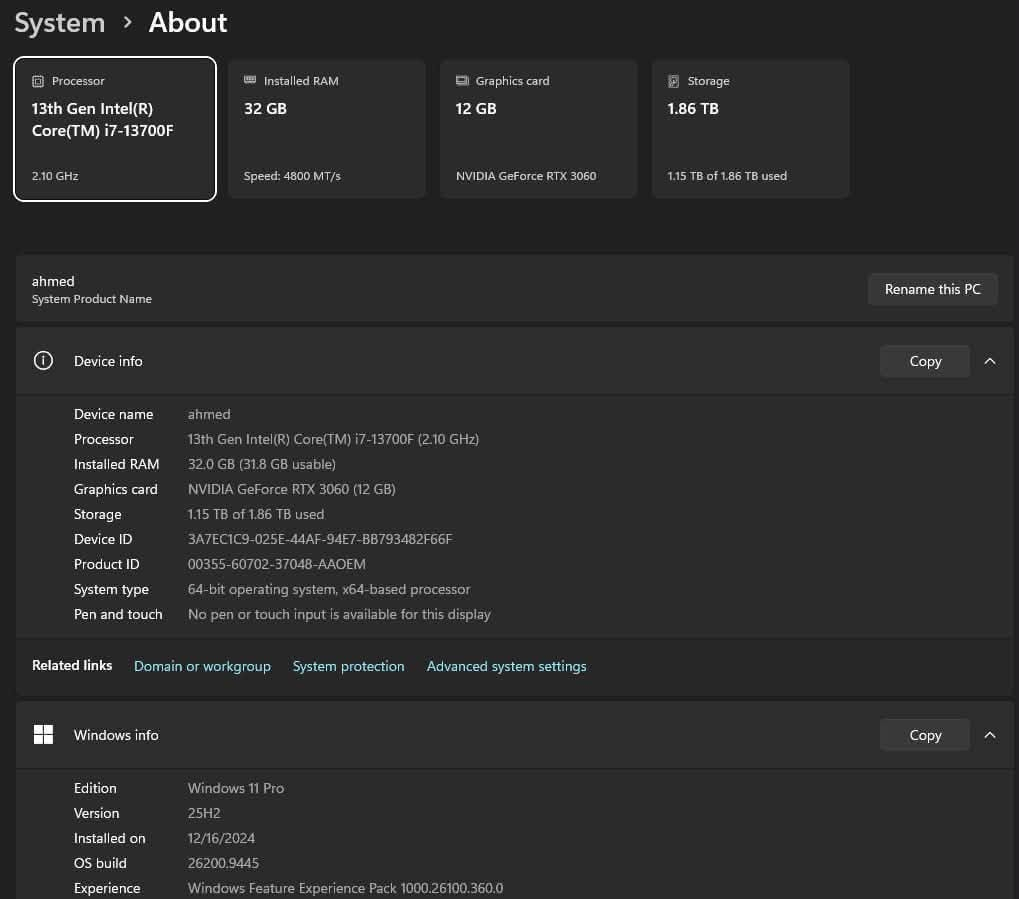Click the installed date '12/16/2024'
This screenshot has width=1019, height=899.
[221, 838]
